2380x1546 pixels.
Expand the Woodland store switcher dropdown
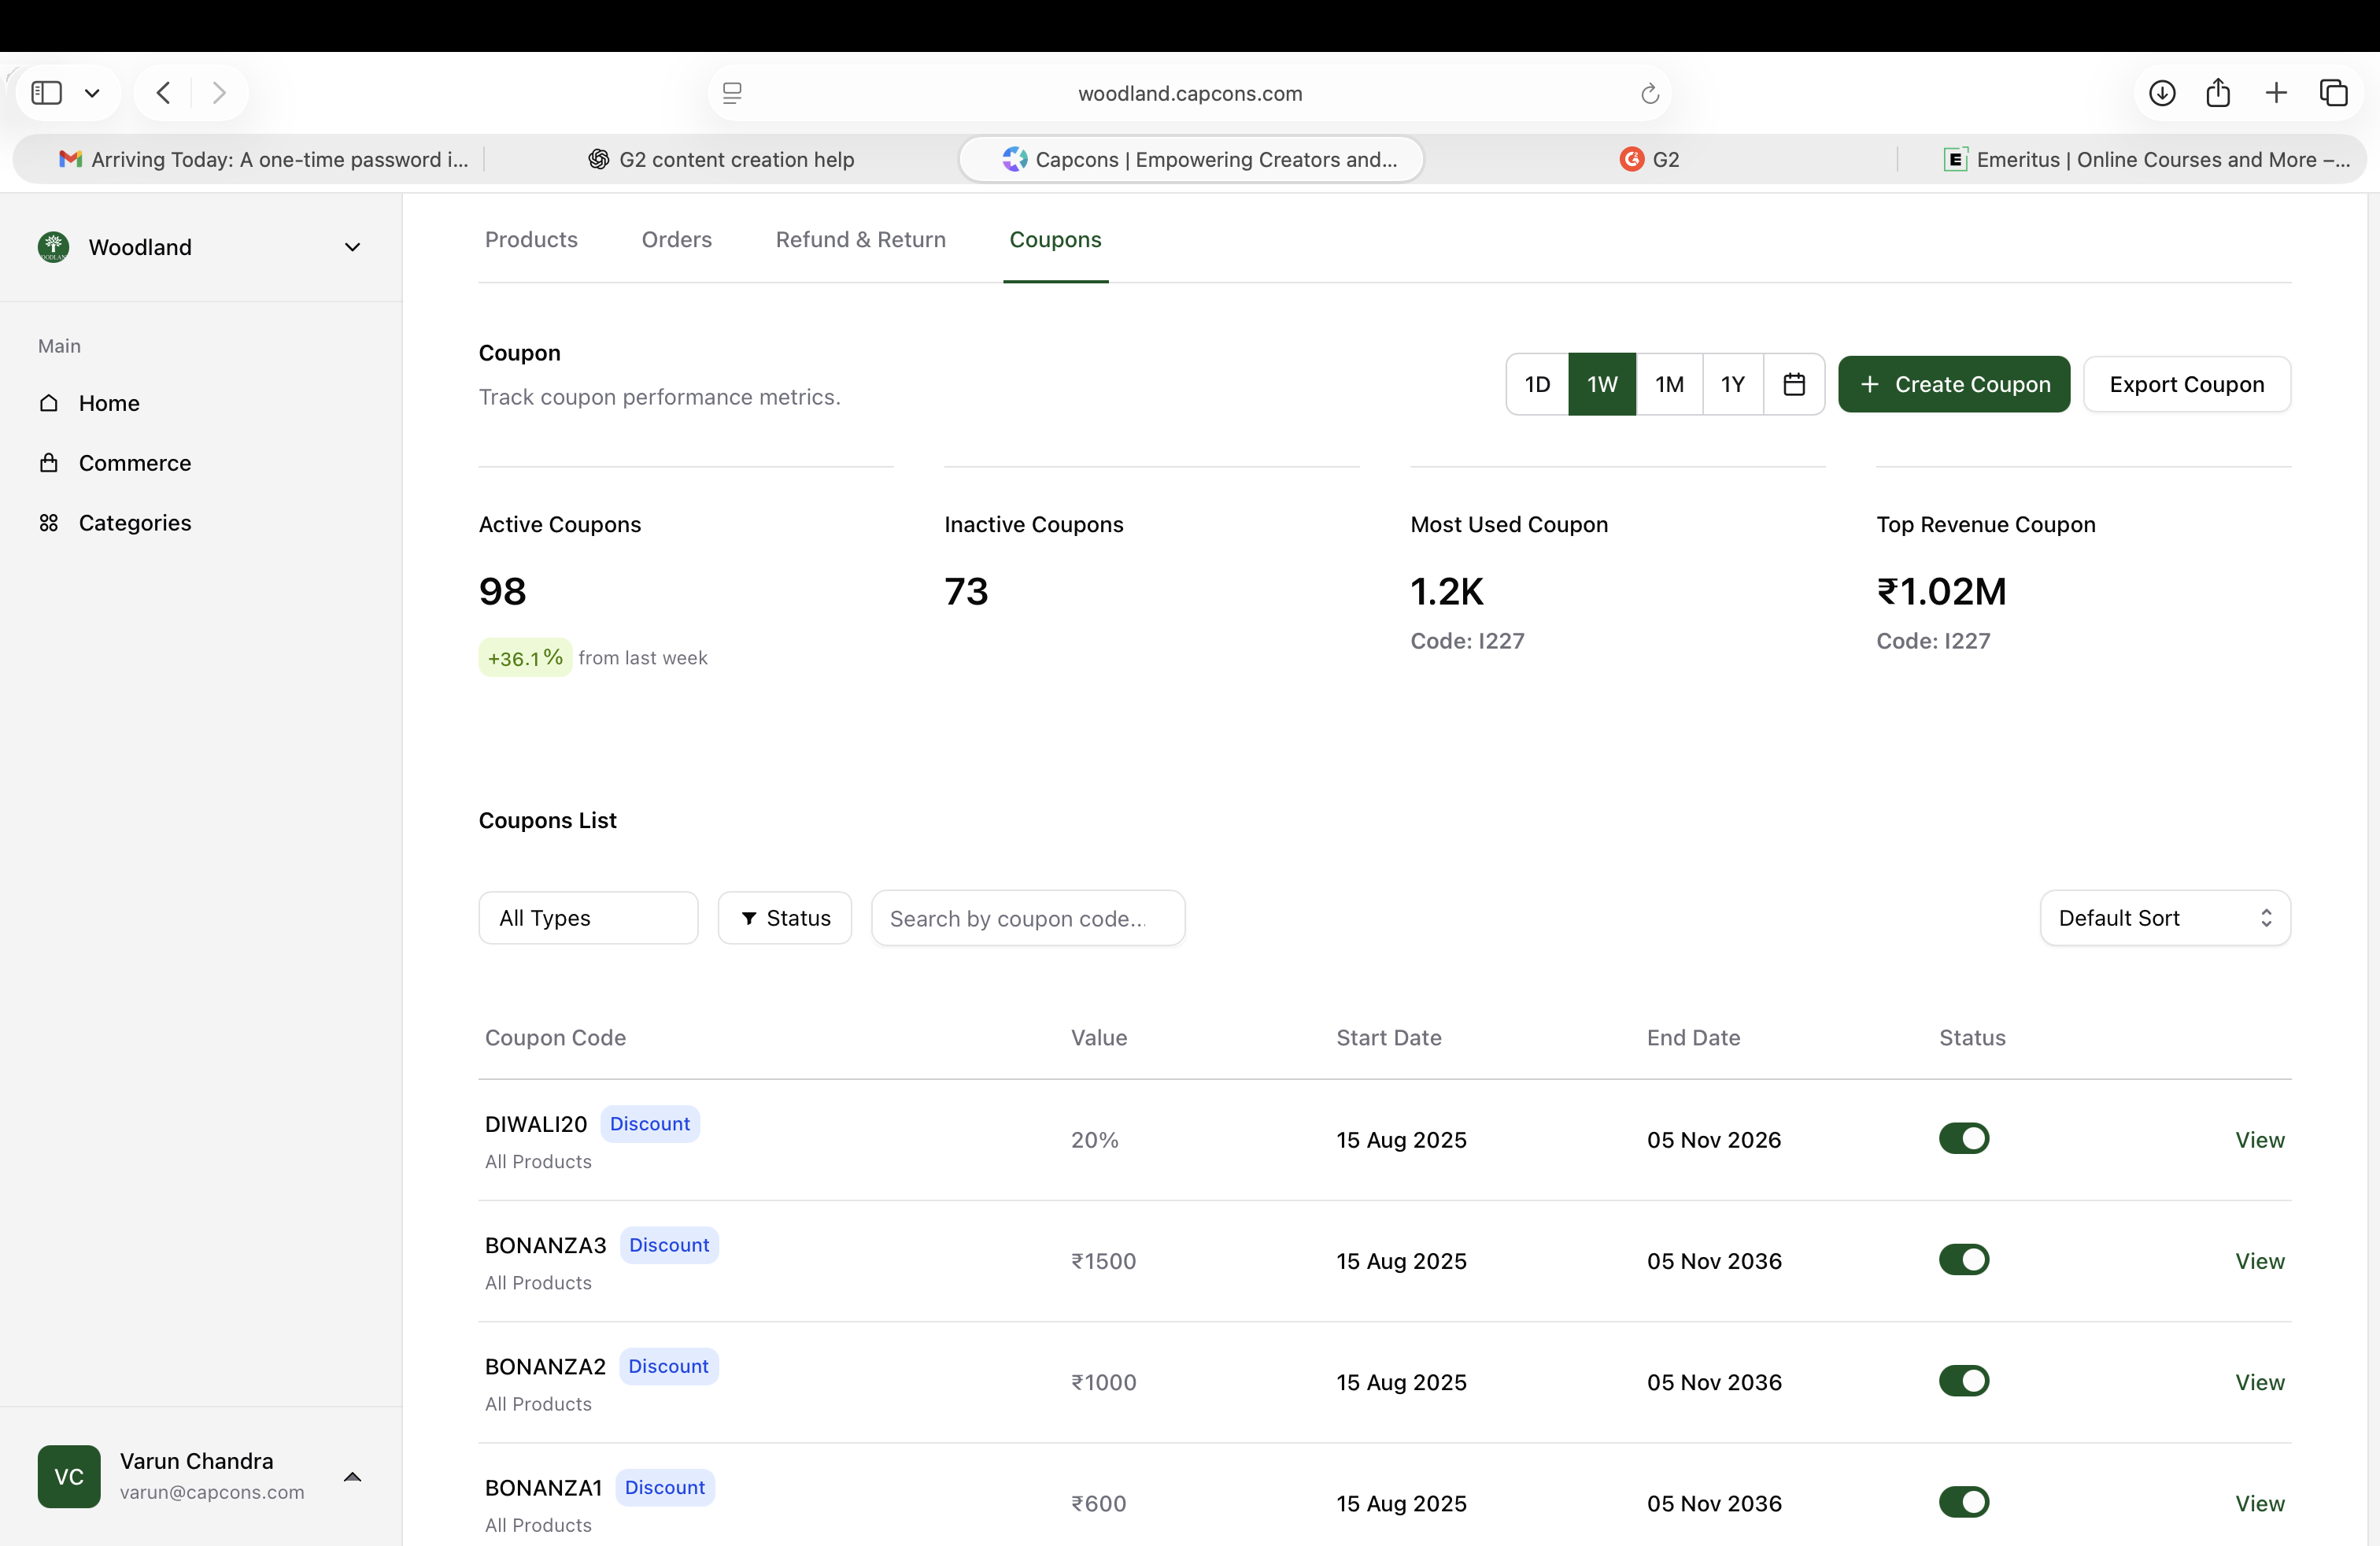coord(352,247)
